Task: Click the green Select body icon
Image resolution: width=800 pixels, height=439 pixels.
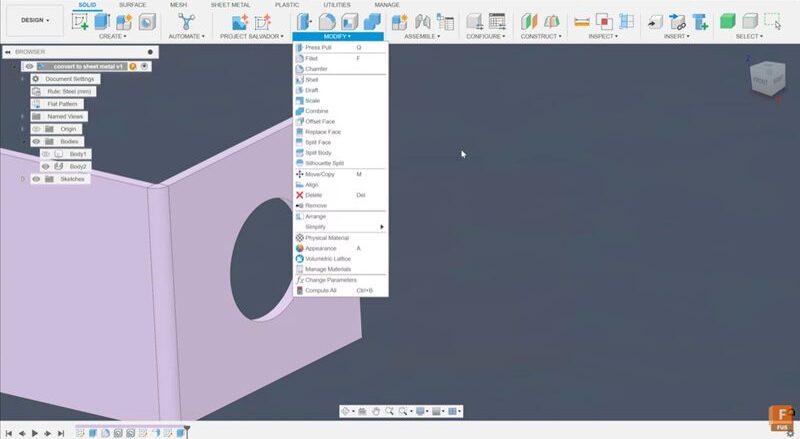Action: point(727,21)
